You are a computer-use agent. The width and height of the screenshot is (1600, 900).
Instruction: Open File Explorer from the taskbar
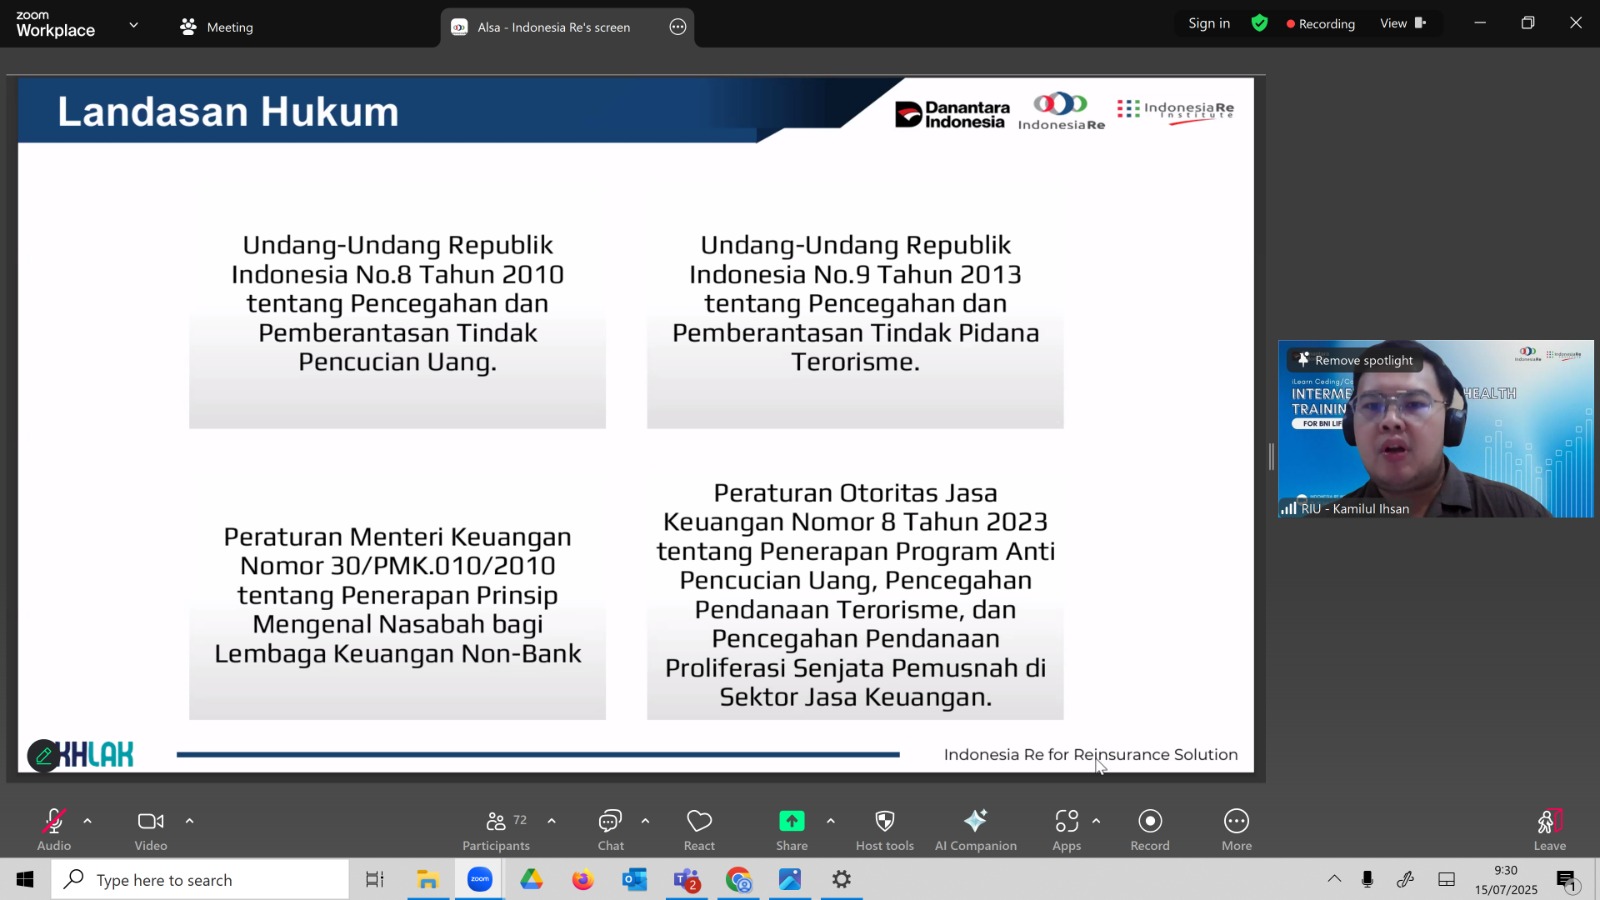tap(428, 880)
